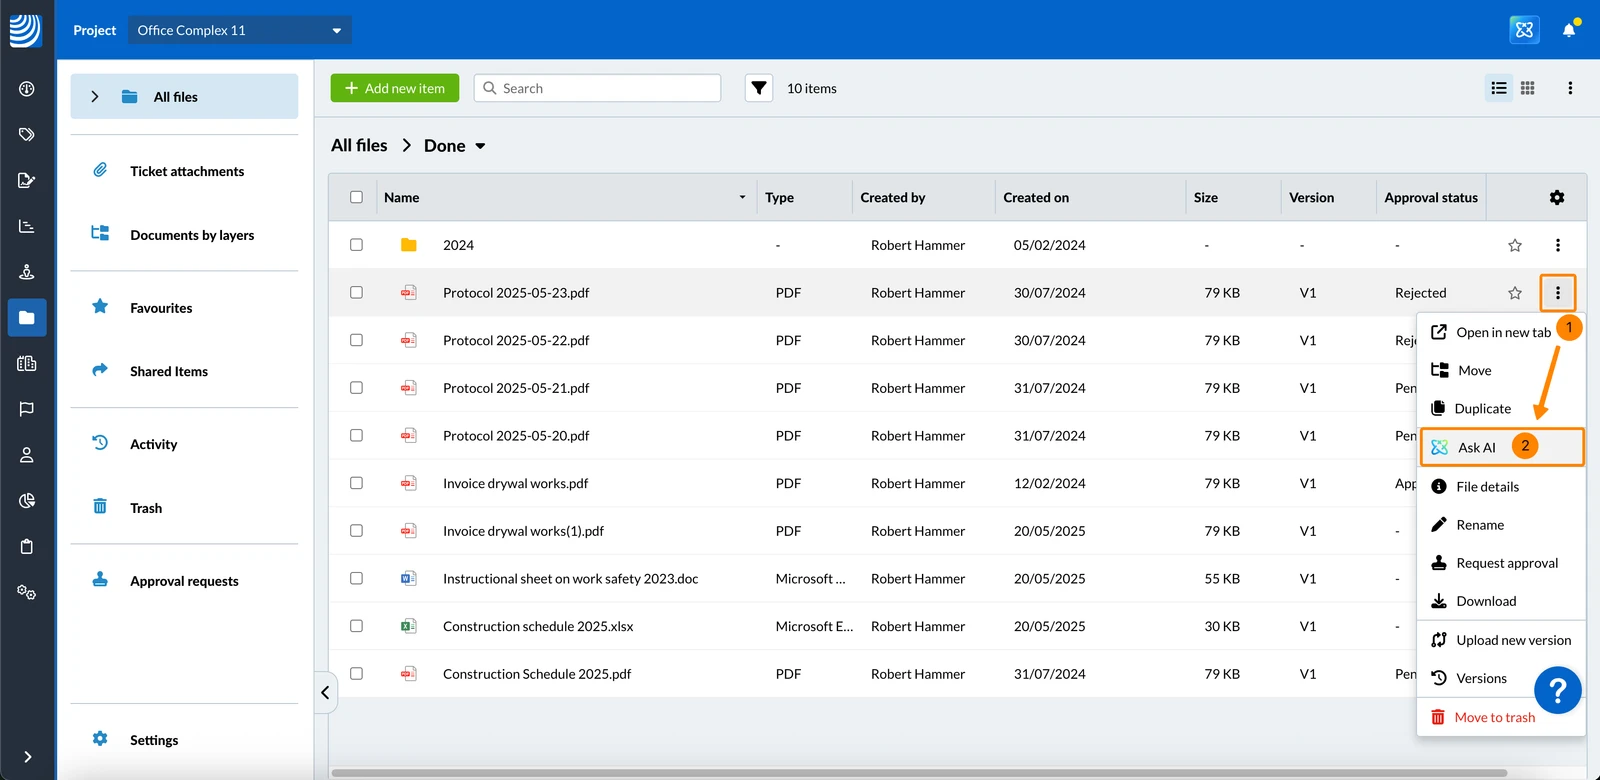Open the files folder icon in left rail
The width and height of the screenshot is (1600, 780).
[27, 318]
